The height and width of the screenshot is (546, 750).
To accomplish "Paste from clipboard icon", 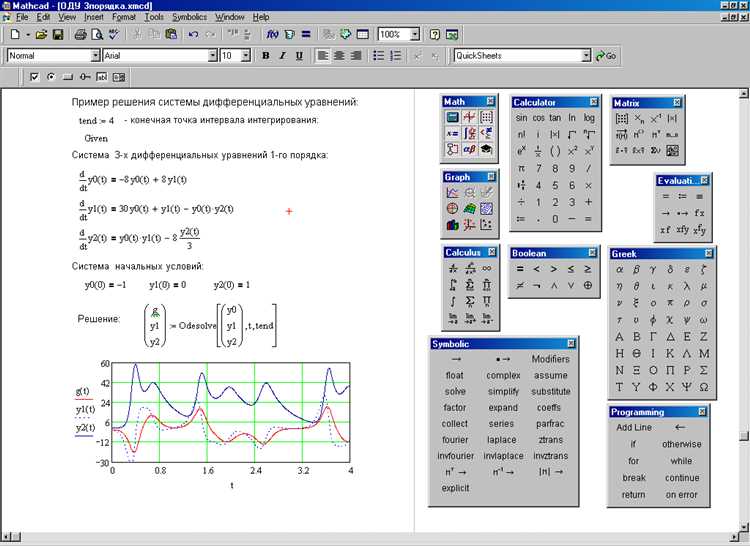I will [x=171, y=34].
